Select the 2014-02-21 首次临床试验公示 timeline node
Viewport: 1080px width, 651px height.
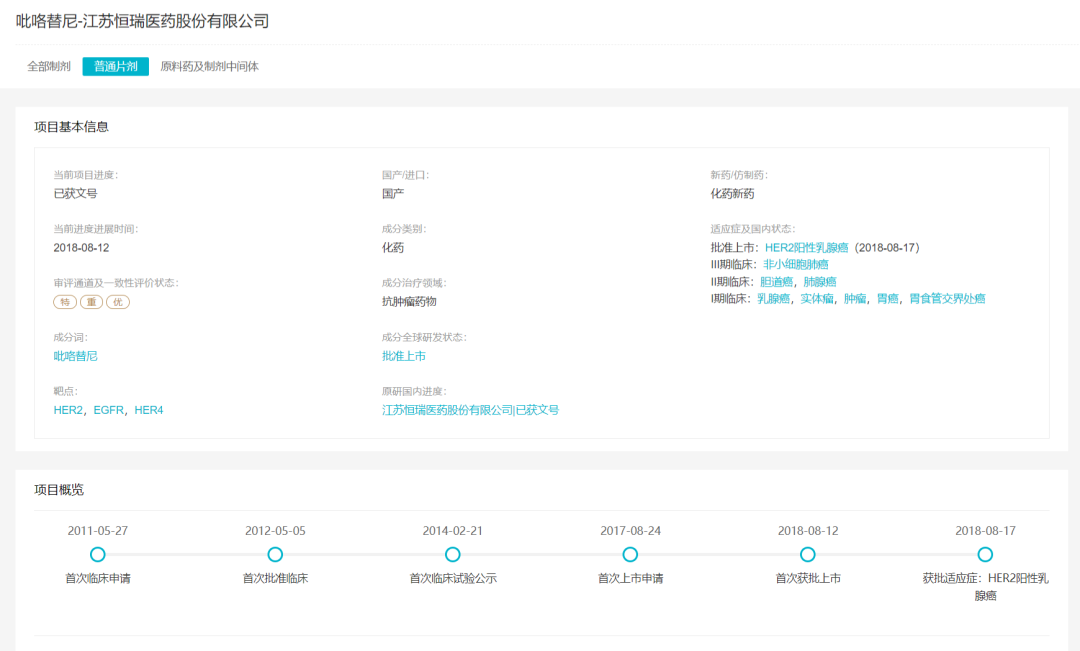[453, 555]
